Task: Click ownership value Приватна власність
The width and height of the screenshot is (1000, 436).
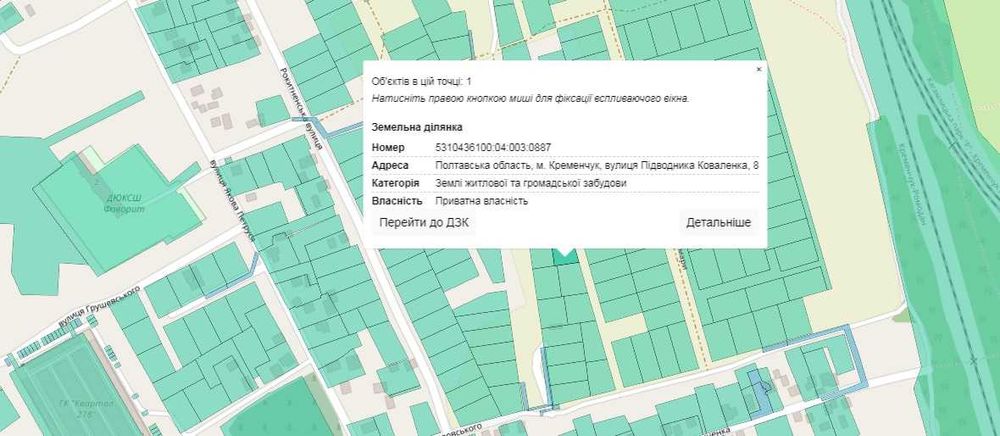Action: tap(482, 201)
